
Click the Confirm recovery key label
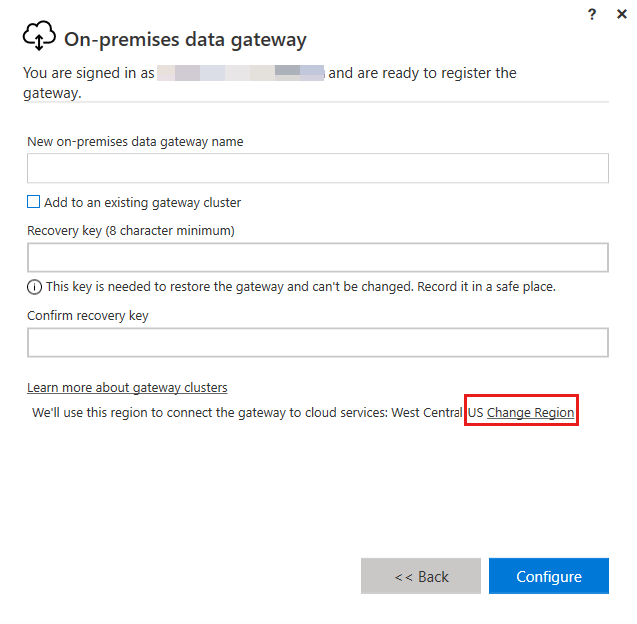(88, 317)
